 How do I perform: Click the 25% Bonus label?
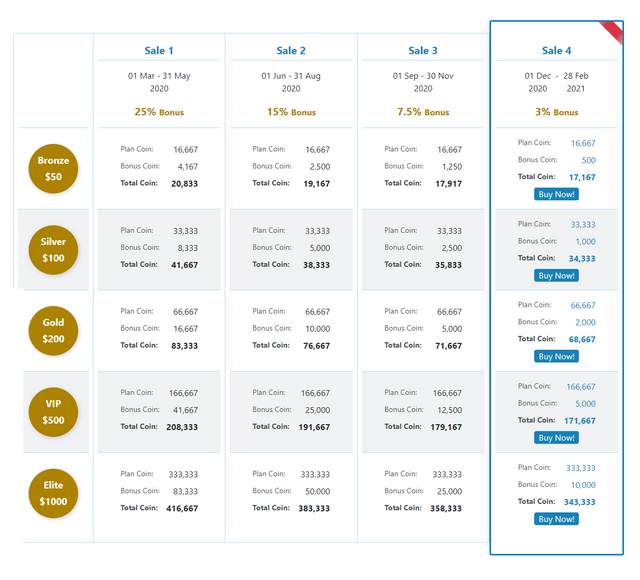[159, 112]
